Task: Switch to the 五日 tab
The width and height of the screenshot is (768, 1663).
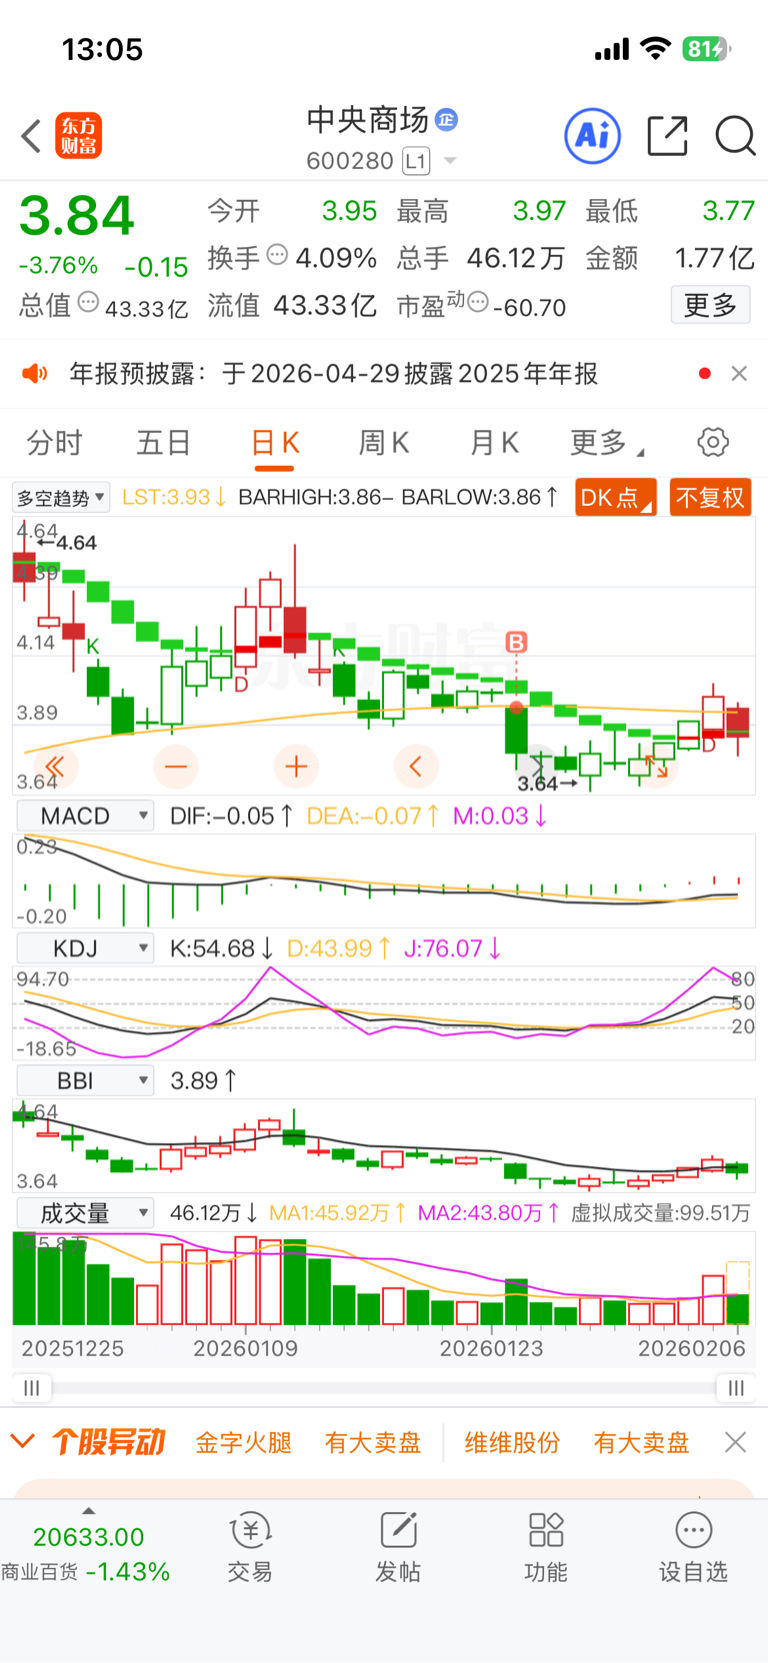Action: tap(164, 442)
